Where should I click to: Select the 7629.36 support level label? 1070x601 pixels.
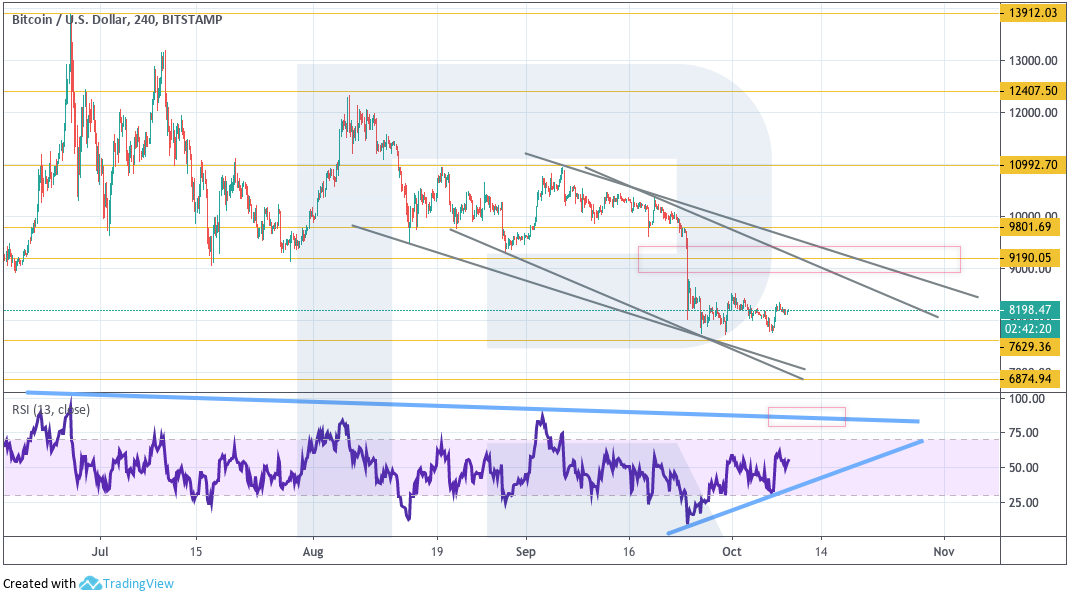(1031, 347)
